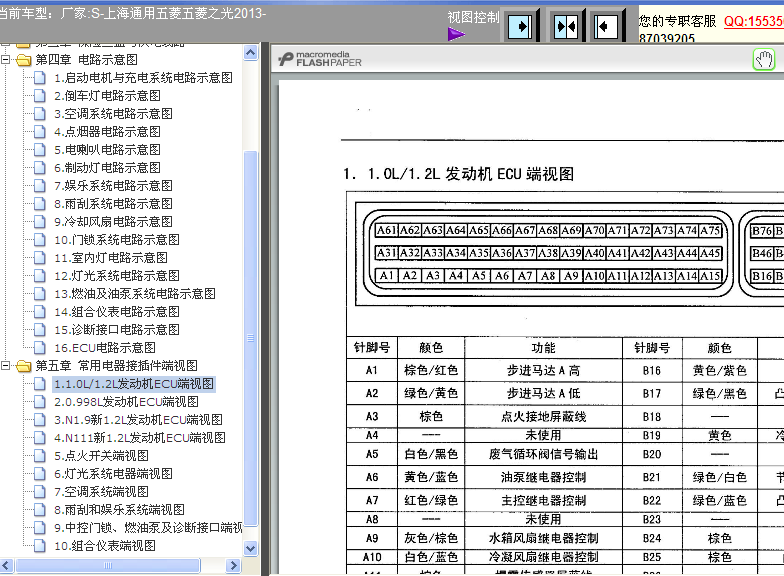Open 8.雨刮和娱乐系统端视图
Viewport: 784px width, 576px height.
coord(119,510)
